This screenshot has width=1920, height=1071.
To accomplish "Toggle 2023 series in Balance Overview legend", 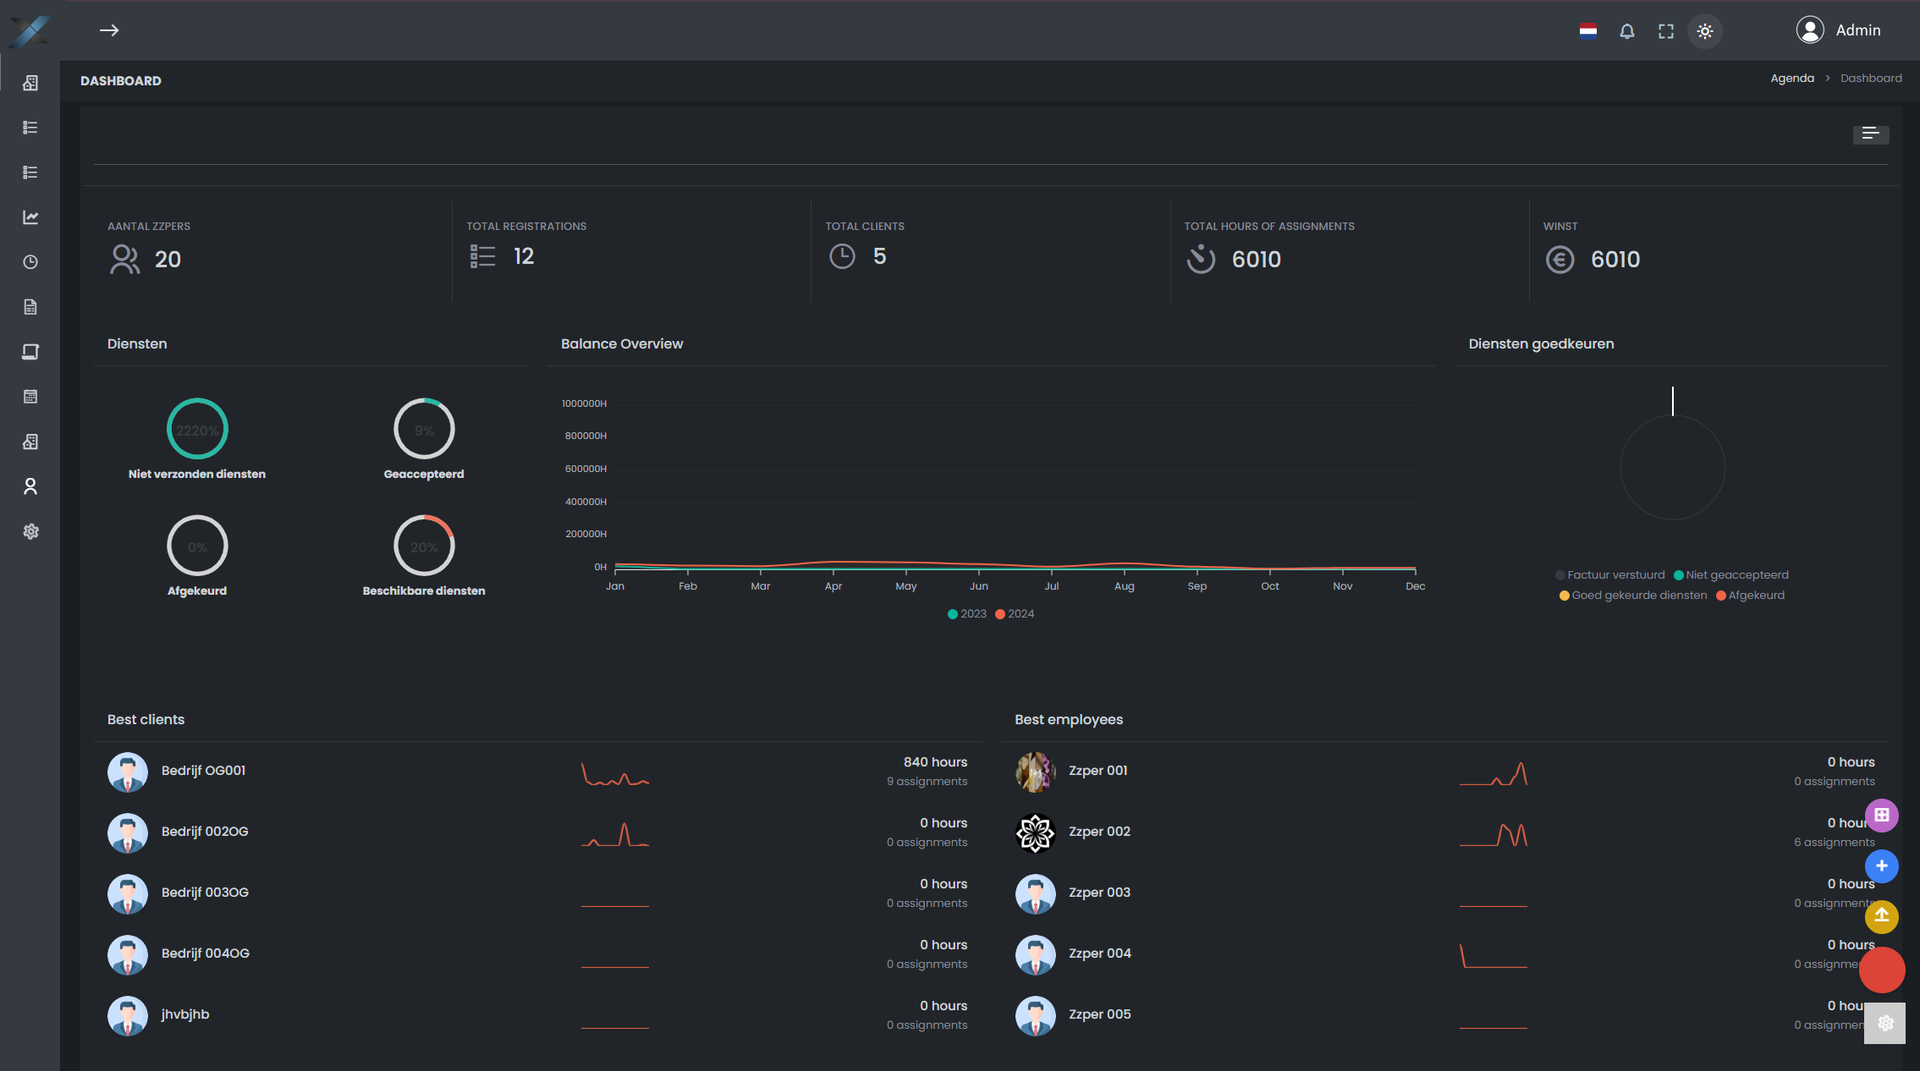I will coord(967,614).
